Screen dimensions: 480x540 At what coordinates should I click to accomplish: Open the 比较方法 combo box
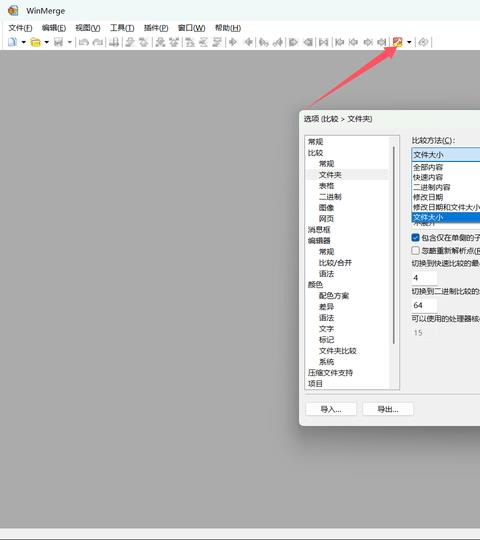[446, 155]
